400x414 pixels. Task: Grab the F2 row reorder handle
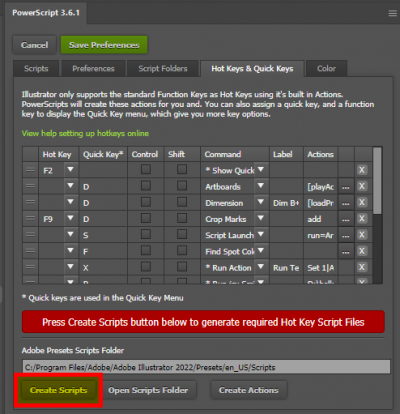click(30, 170)
